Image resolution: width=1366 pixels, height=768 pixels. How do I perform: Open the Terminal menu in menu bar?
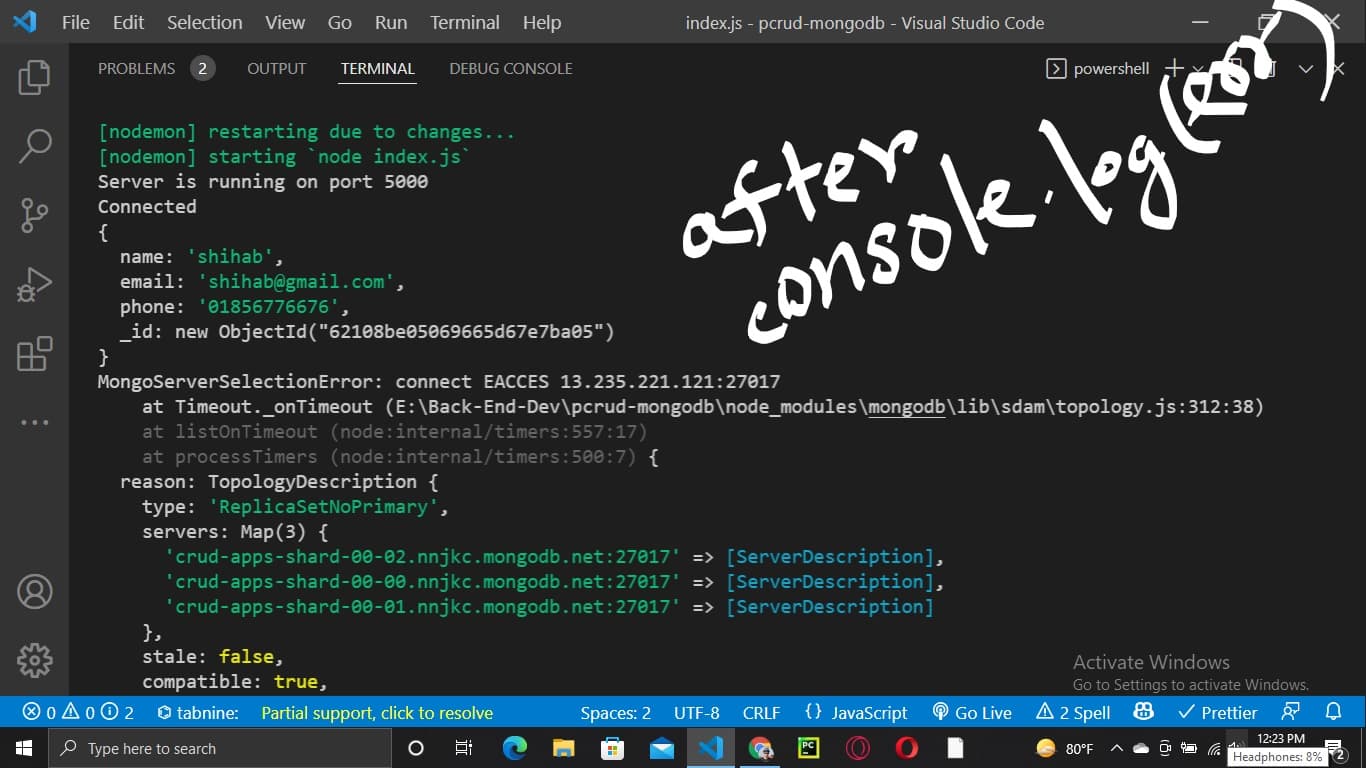tap(464, 22)
